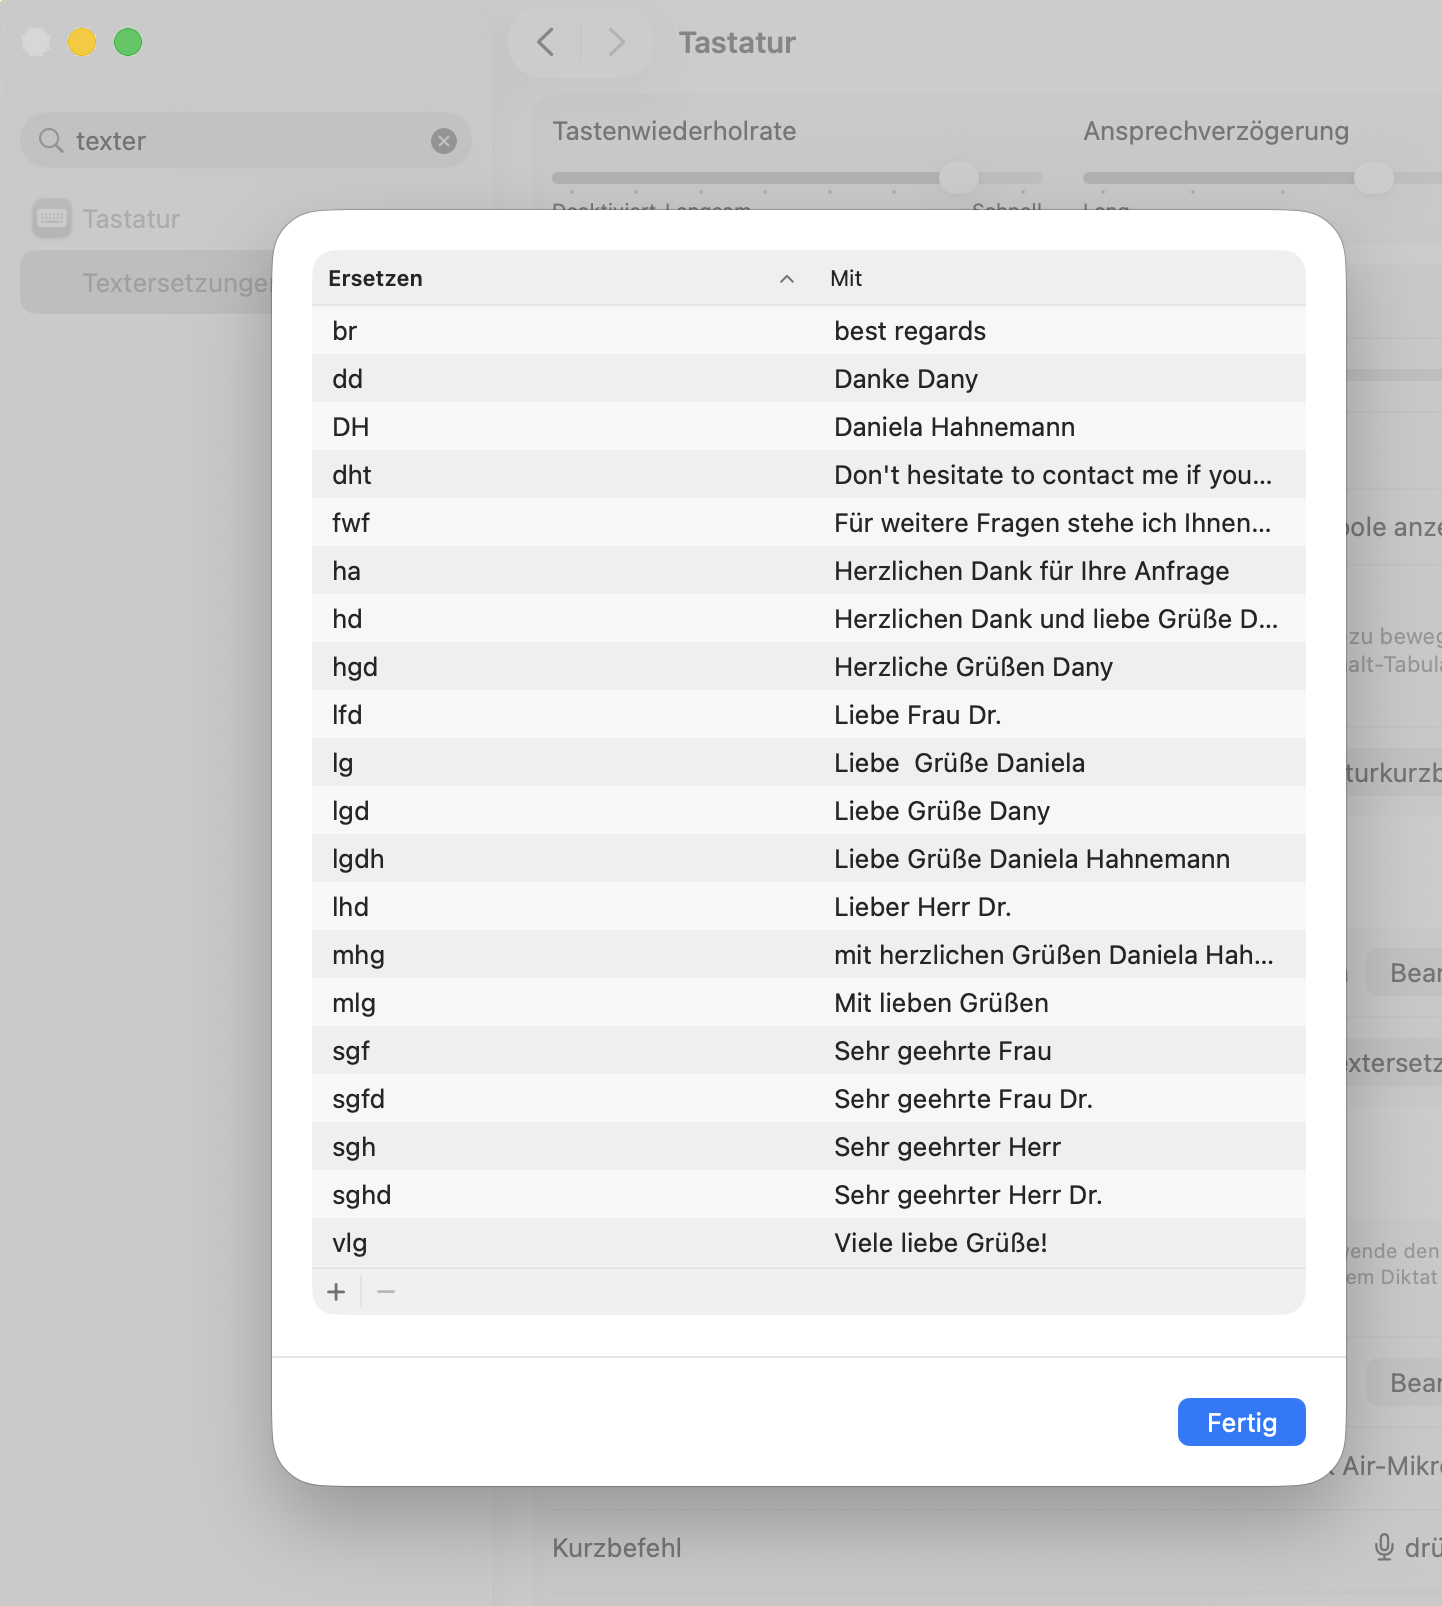Add a new text replacement with plus
This screenshot has height=1606, width=1442.
336,1292
